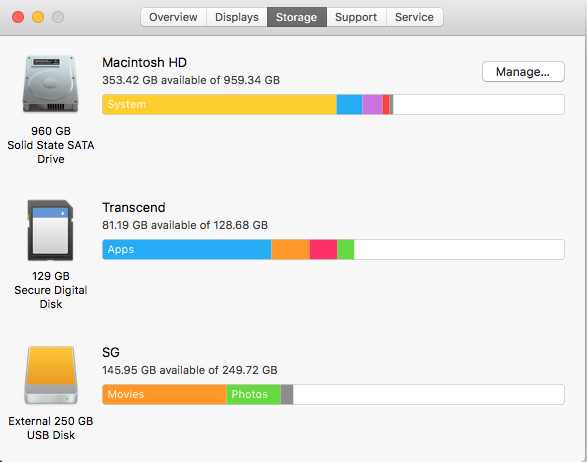The image size is (587, 462).
Task: Click the purple segment in Macintosh HD bar
Action: point(372,104)
